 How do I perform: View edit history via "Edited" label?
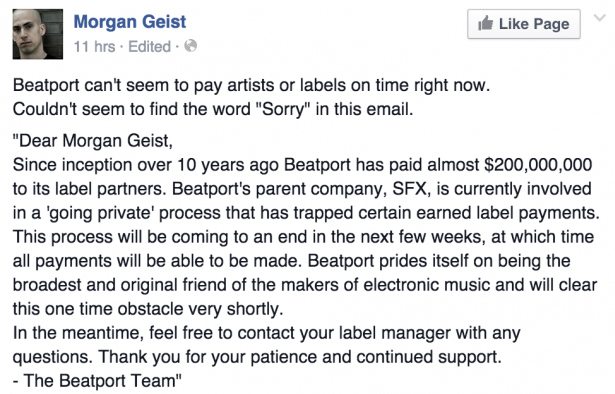[149, 47]
